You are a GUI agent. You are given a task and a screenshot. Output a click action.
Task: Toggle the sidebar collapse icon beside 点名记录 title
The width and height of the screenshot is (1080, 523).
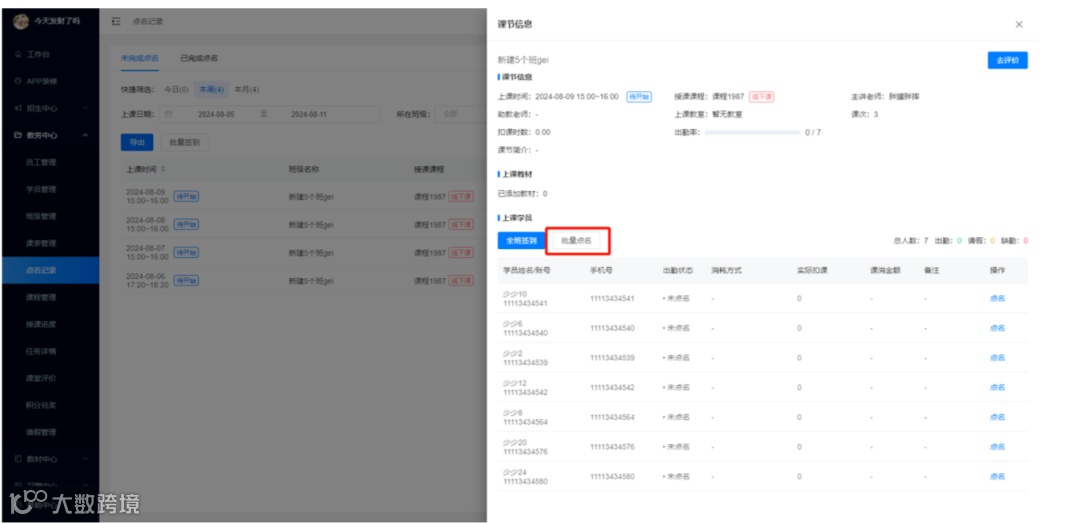point(116,21)
